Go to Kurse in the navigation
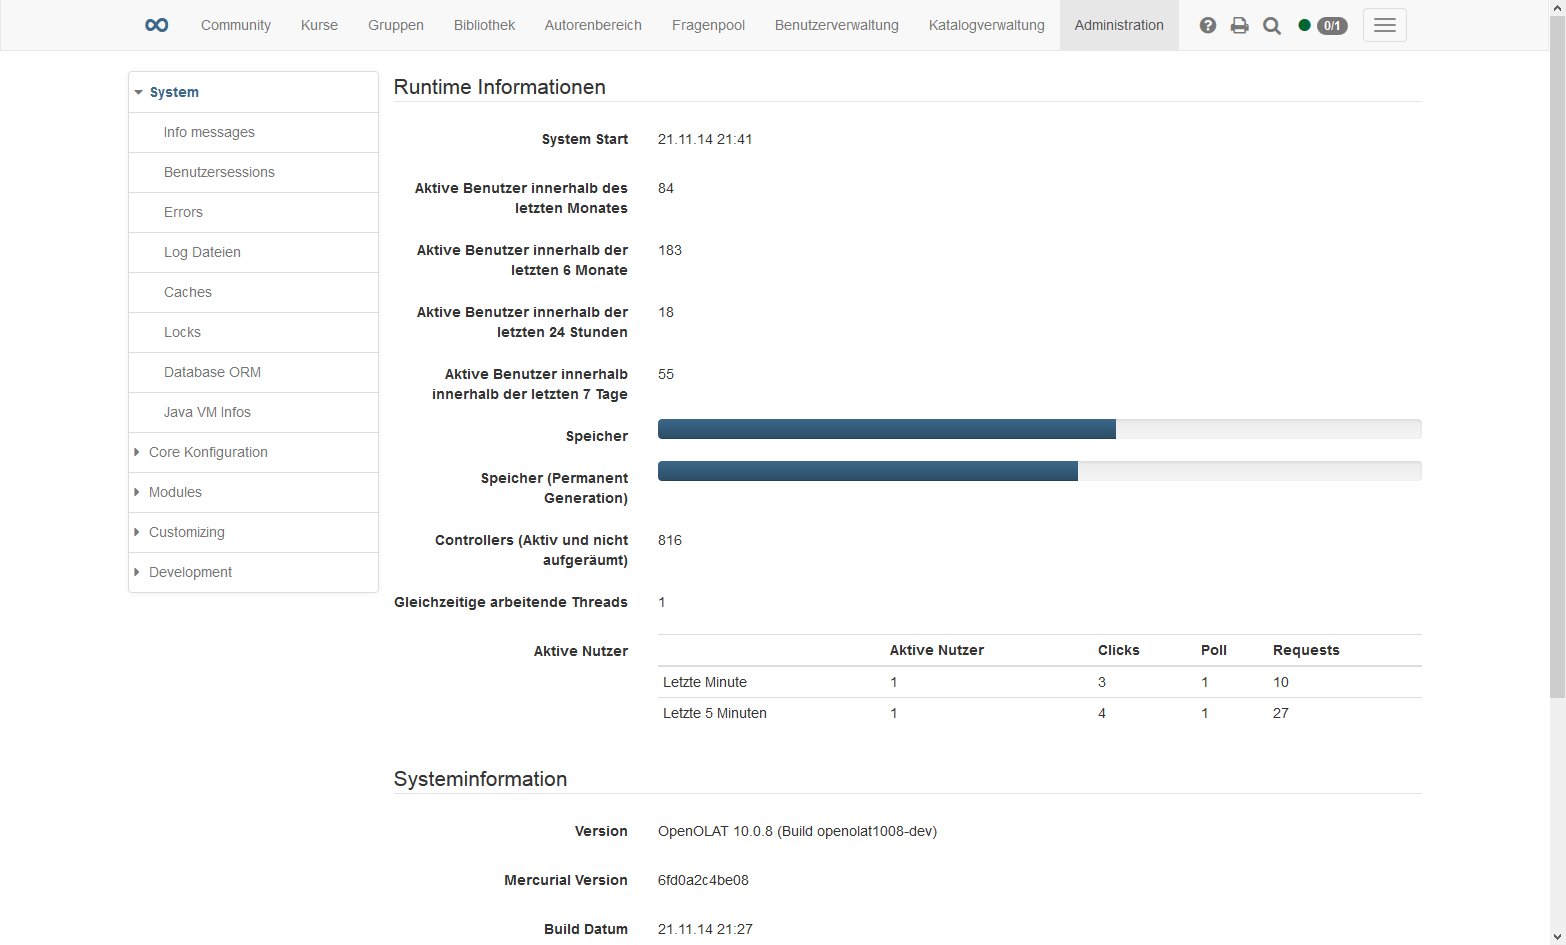The height and width of the screenshot is (945, 1566). click(x=319, y=25)
